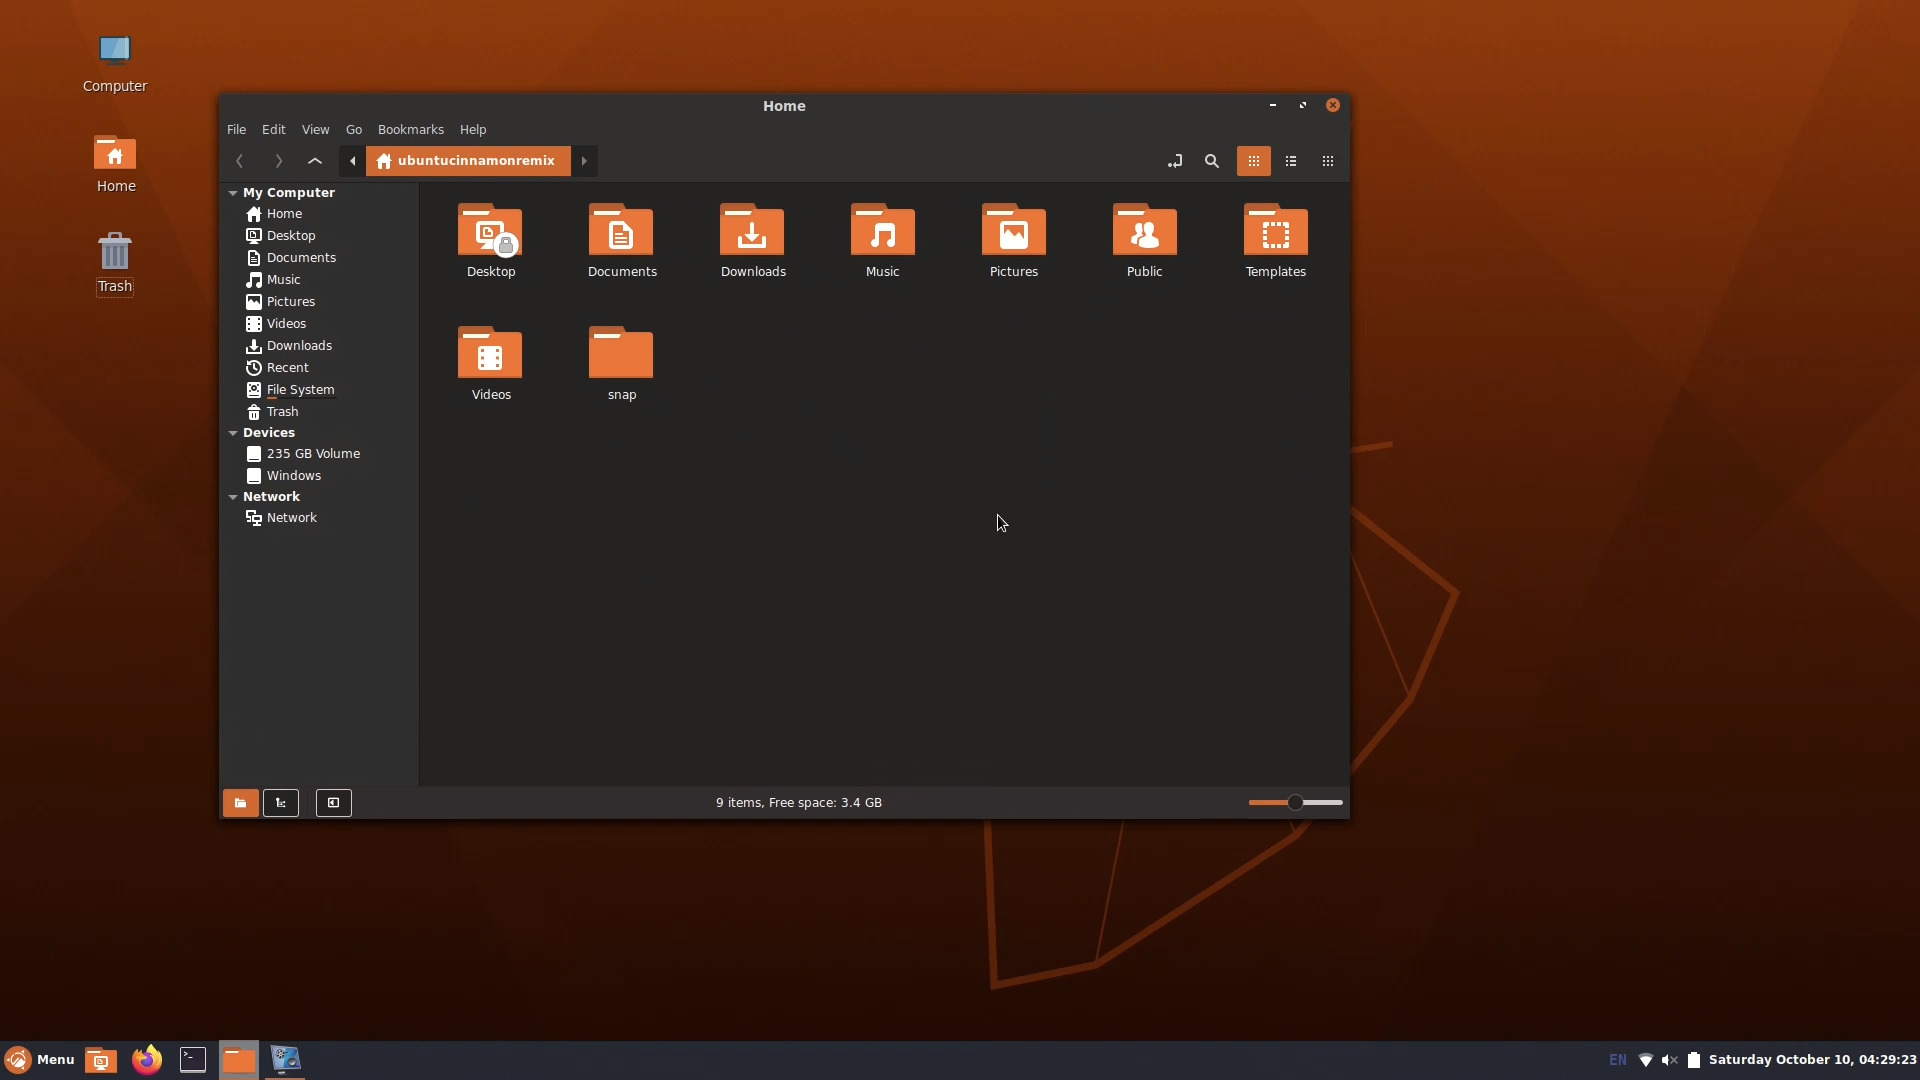Image resolution: width=1920 pixels, height=1080 pixels.
Task: Navigate up to the parent directory
Action: pos(314,161)
